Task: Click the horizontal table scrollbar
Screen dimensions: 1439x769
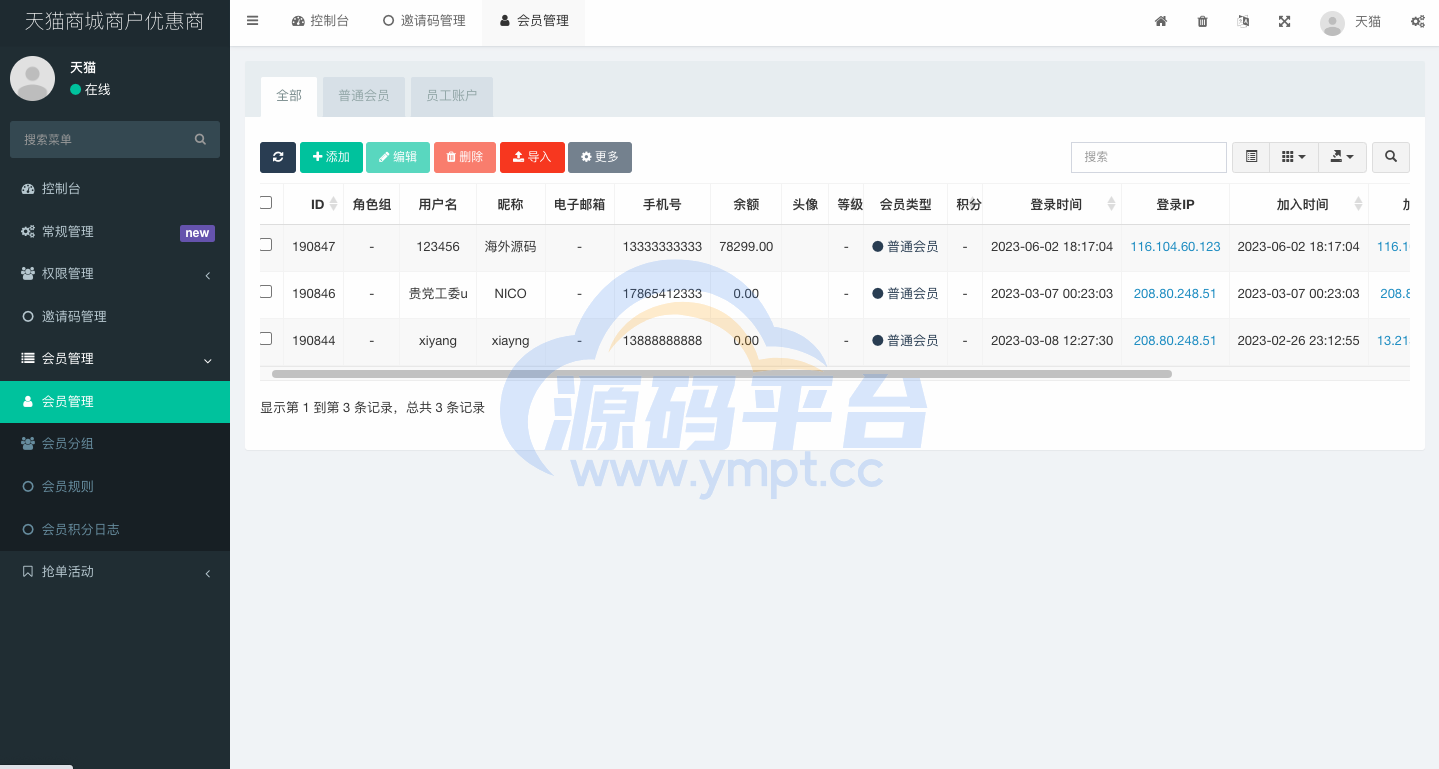Action: [x=721, y=374]
